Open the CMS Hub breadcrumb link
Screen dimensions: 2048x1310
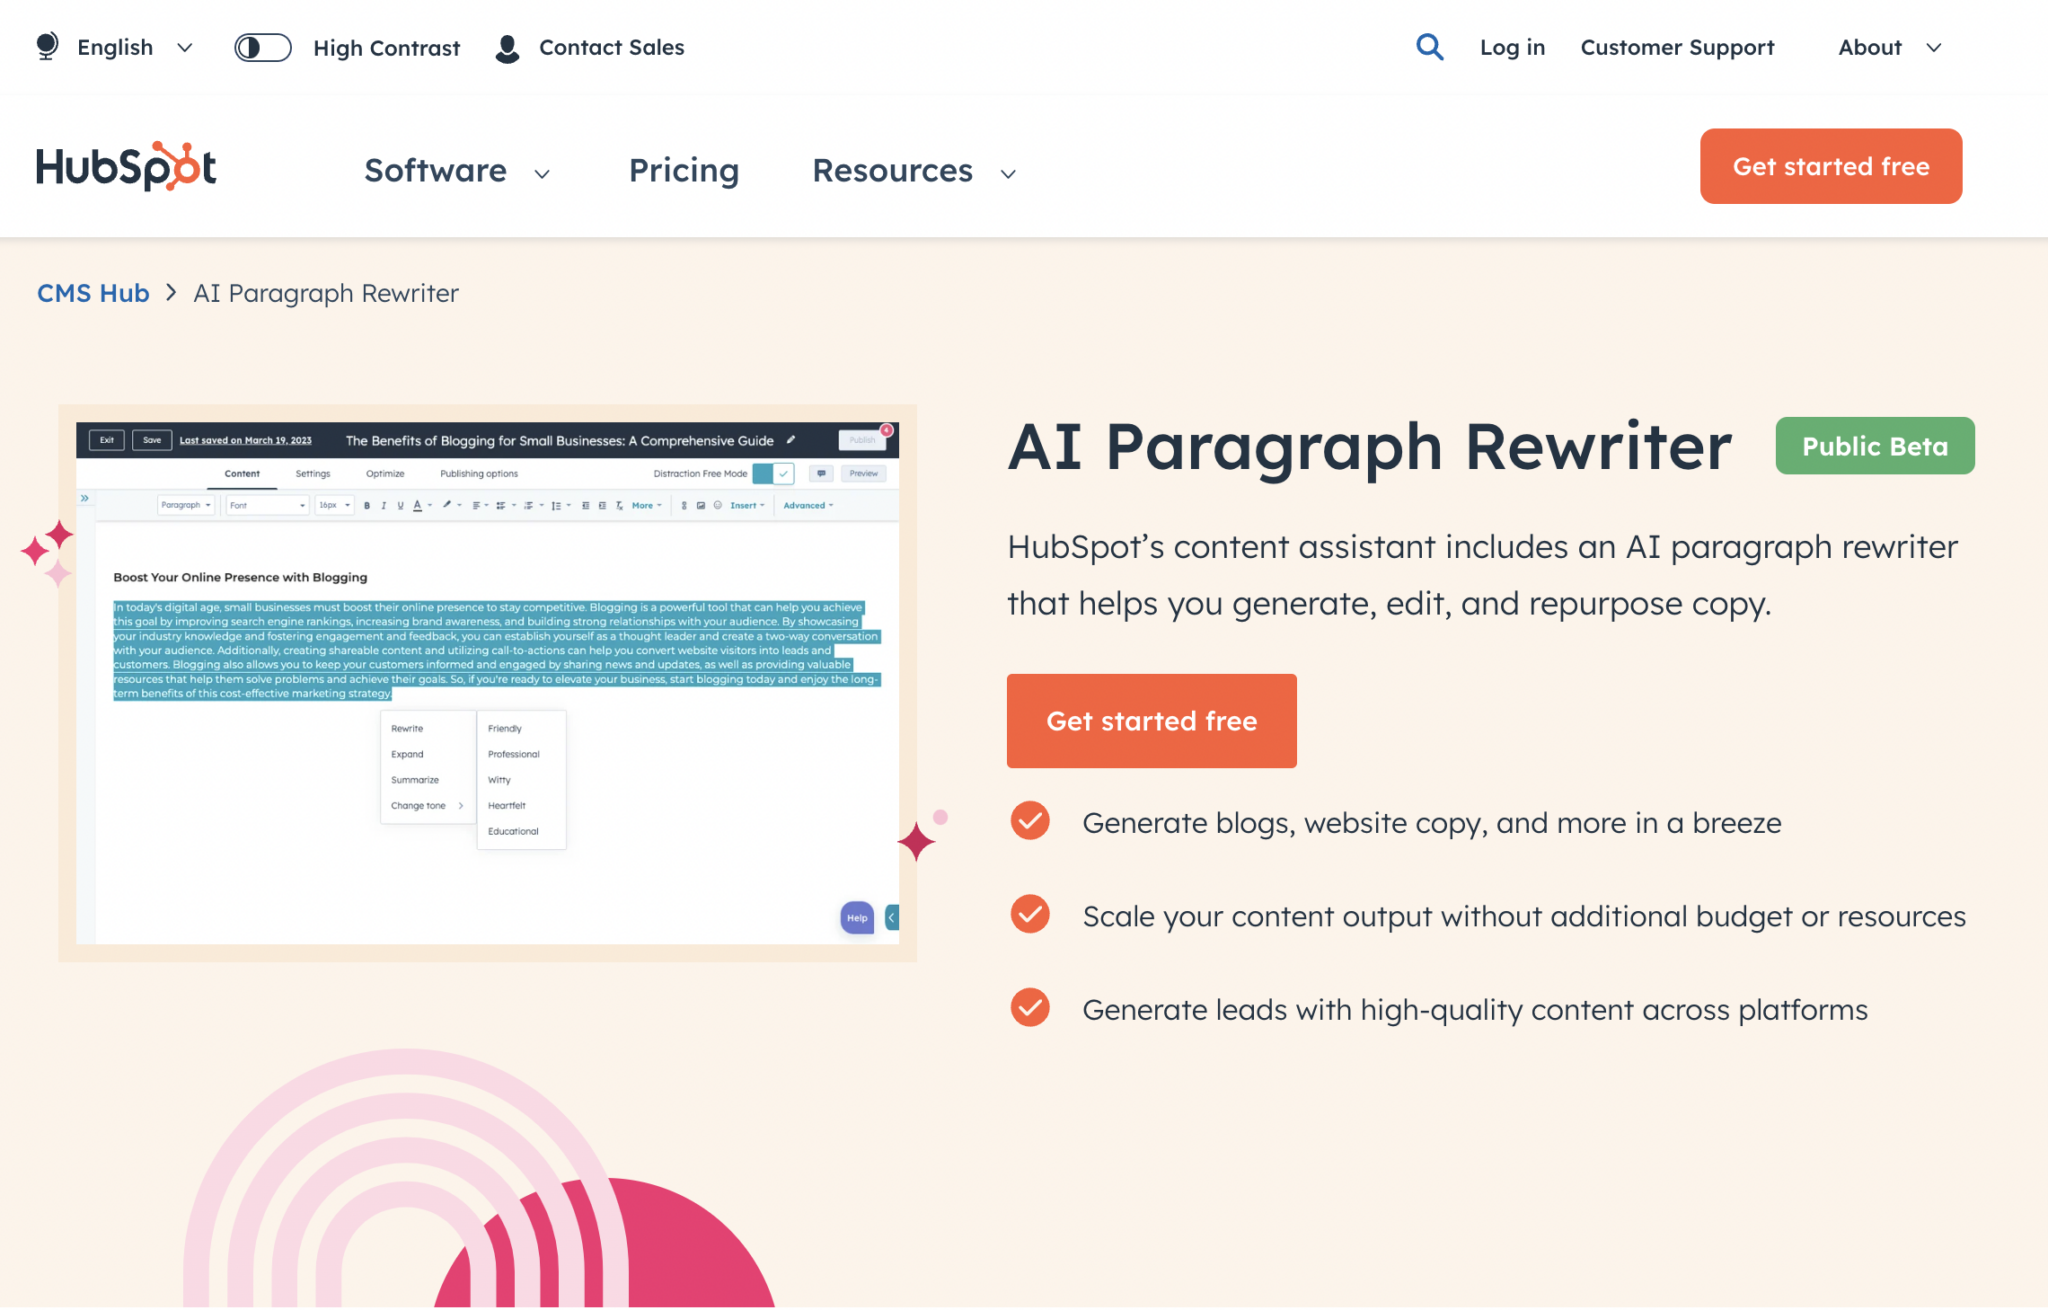pos(93,292)
